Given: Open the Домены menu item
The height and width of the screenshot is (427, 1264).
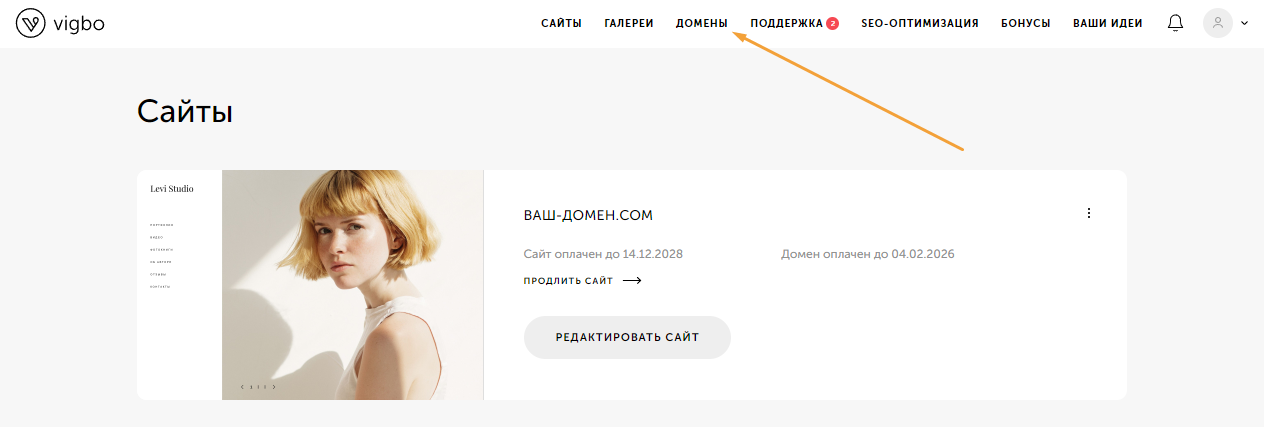Looking at the screenshot, I should coord(702,23).
